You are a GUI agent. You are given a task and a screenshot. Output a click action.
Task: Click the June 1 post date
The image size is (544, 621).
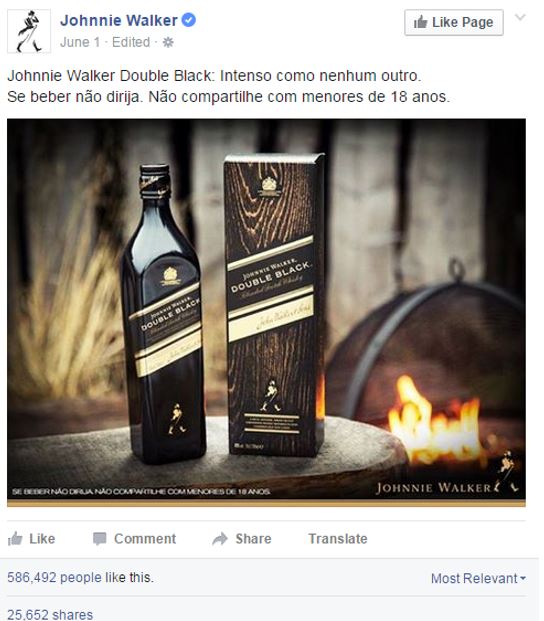[80, 42]
